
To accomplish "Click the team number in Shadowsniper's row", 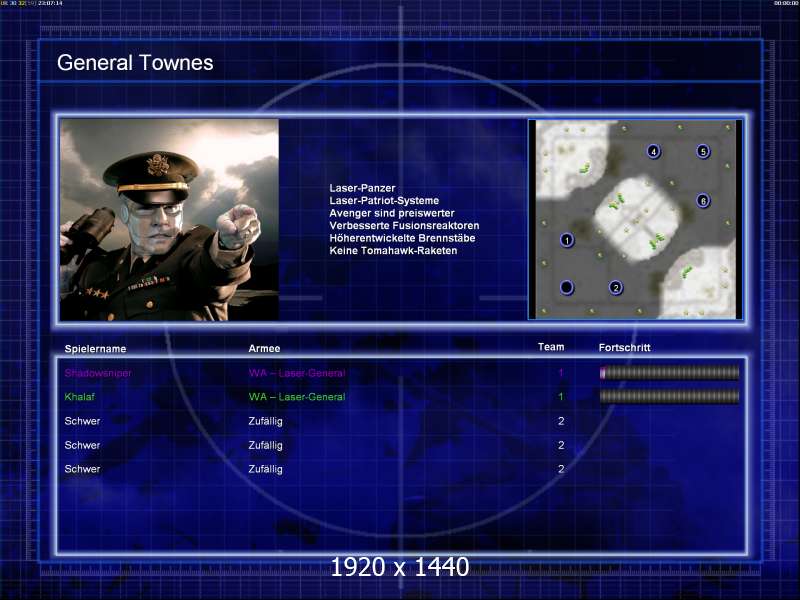I will [x=561, y=373].
